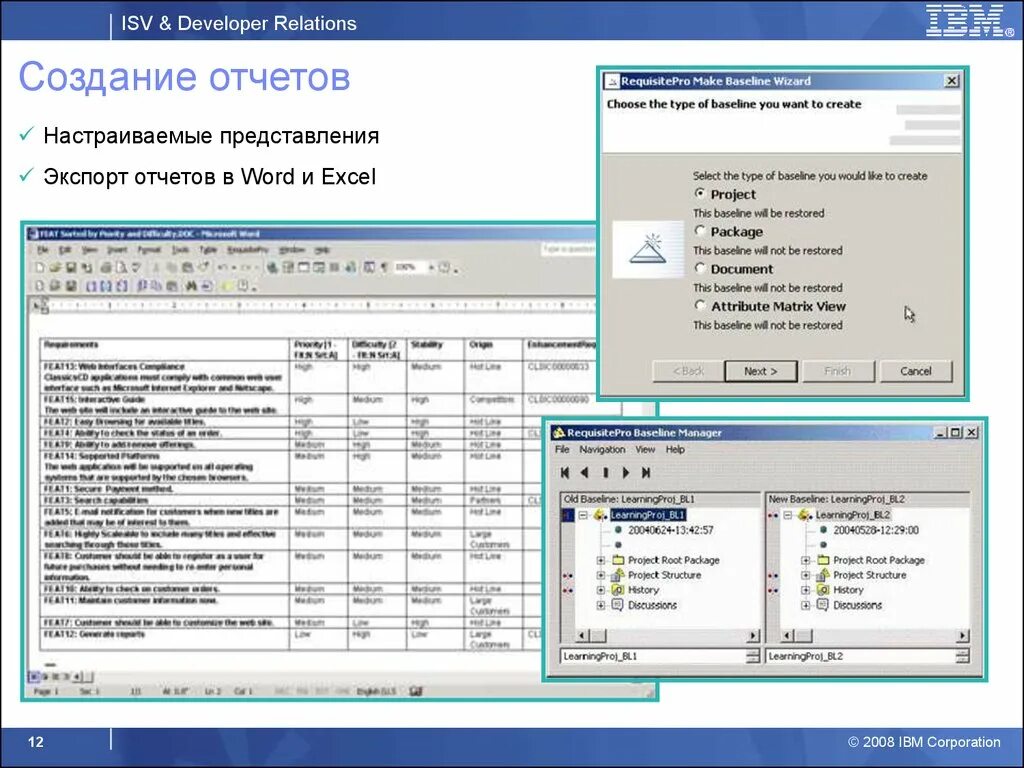Image resolution: width=1024 pixels, height=768 pixels.
Task: Click the Finish button in the wizard
Action: pos(837,371)
